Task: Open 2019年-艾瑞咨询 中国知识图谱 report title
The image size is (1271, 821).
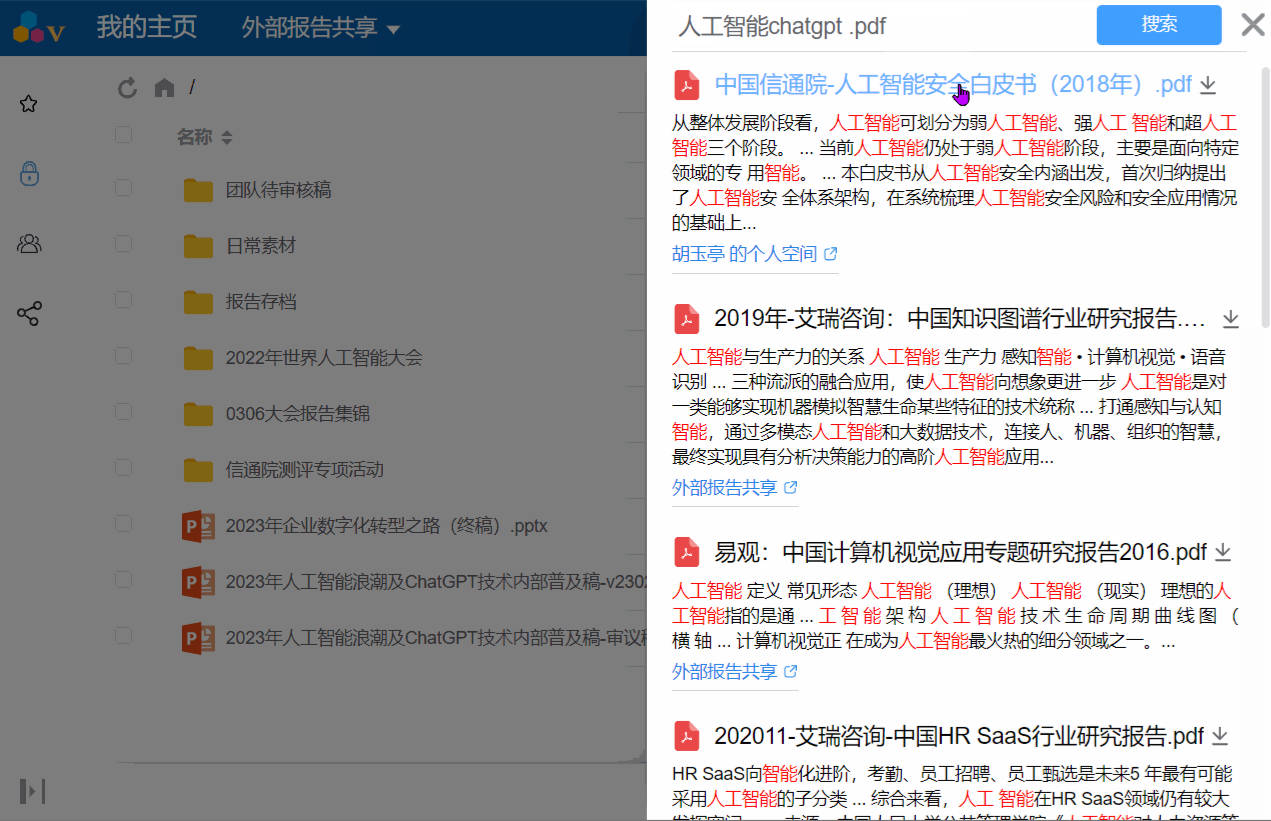Action: [x=960, y=319]
